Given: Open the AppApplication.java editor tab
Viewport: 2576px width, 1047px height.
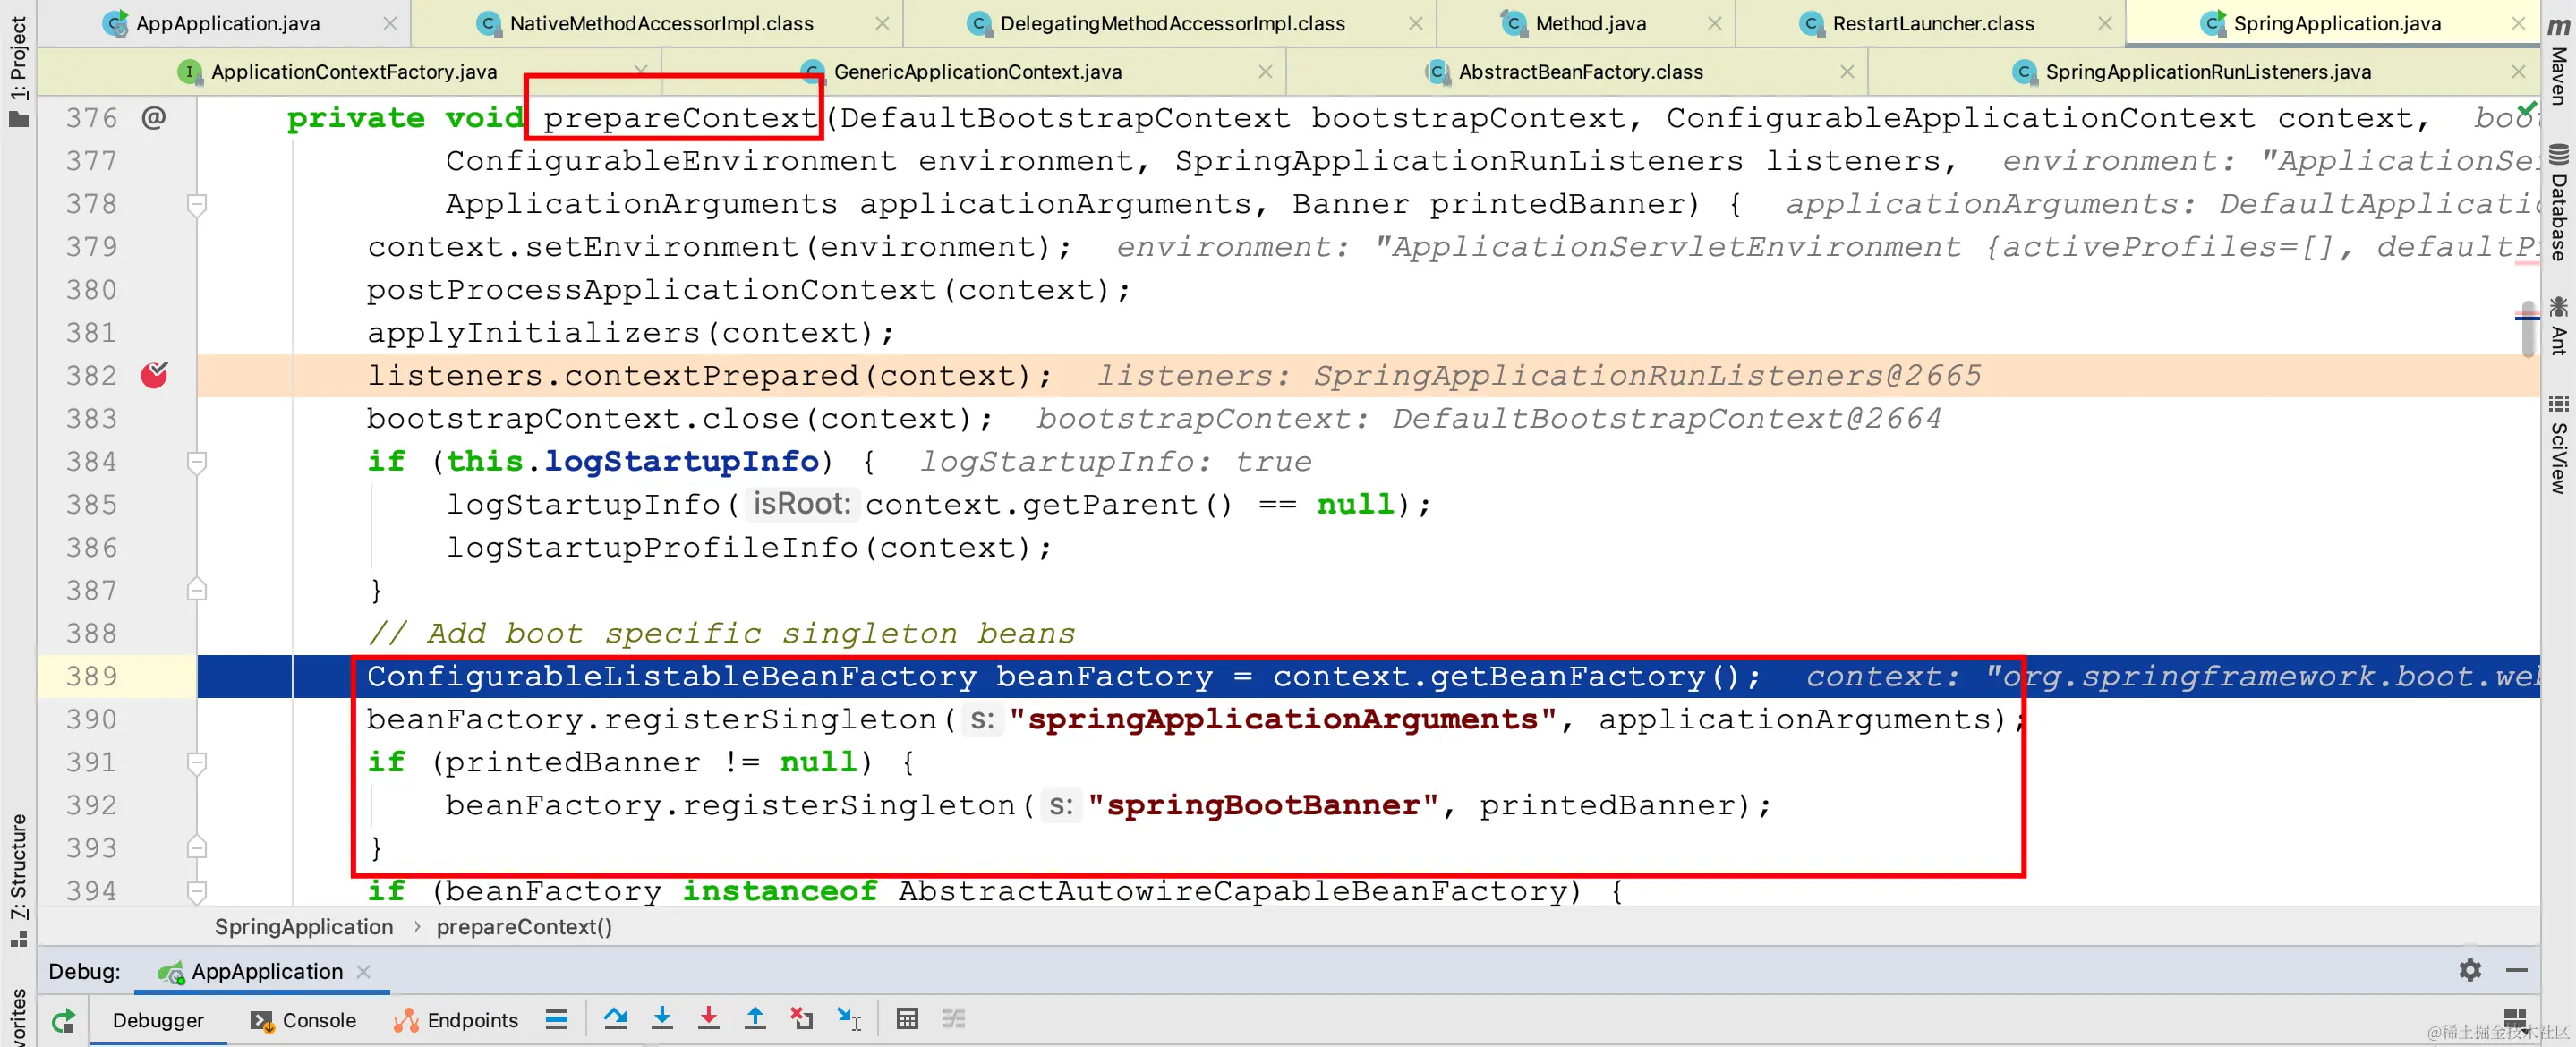Looking at the screenshot, I should [228, 23].
